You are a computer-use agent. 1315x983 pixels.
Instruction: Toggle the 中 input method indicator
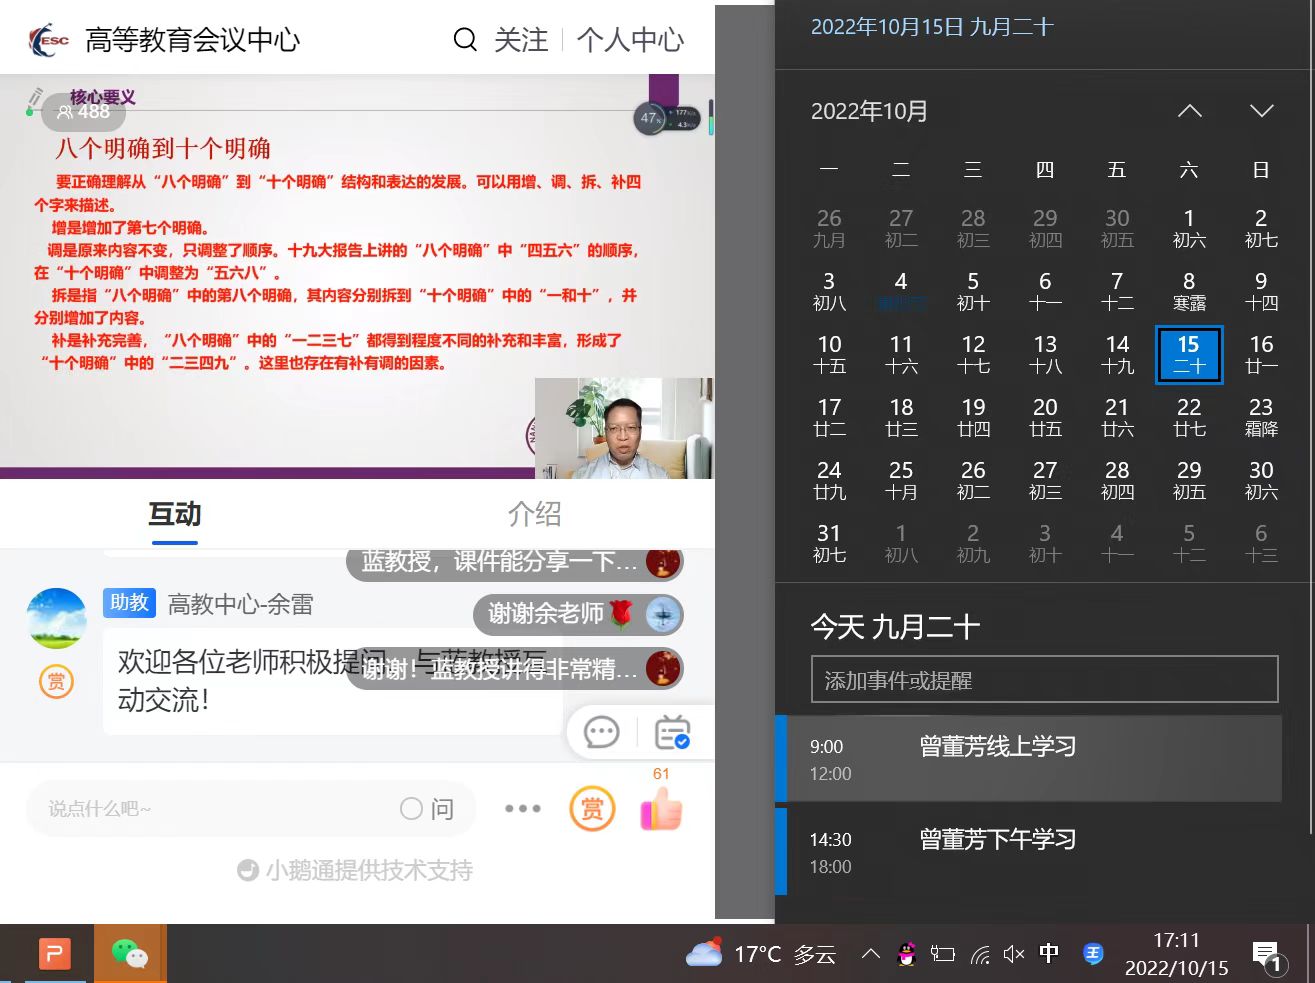pyautogui.click(x=1049, y=953)
